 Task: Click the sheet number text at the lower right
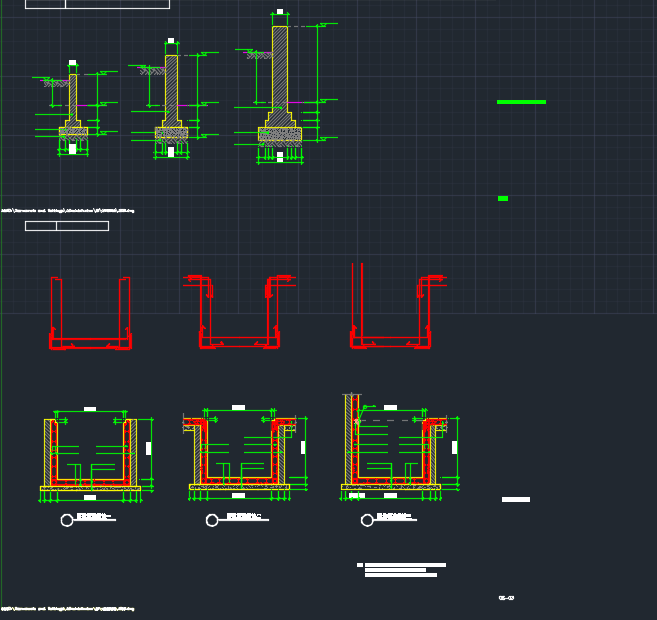506,598
